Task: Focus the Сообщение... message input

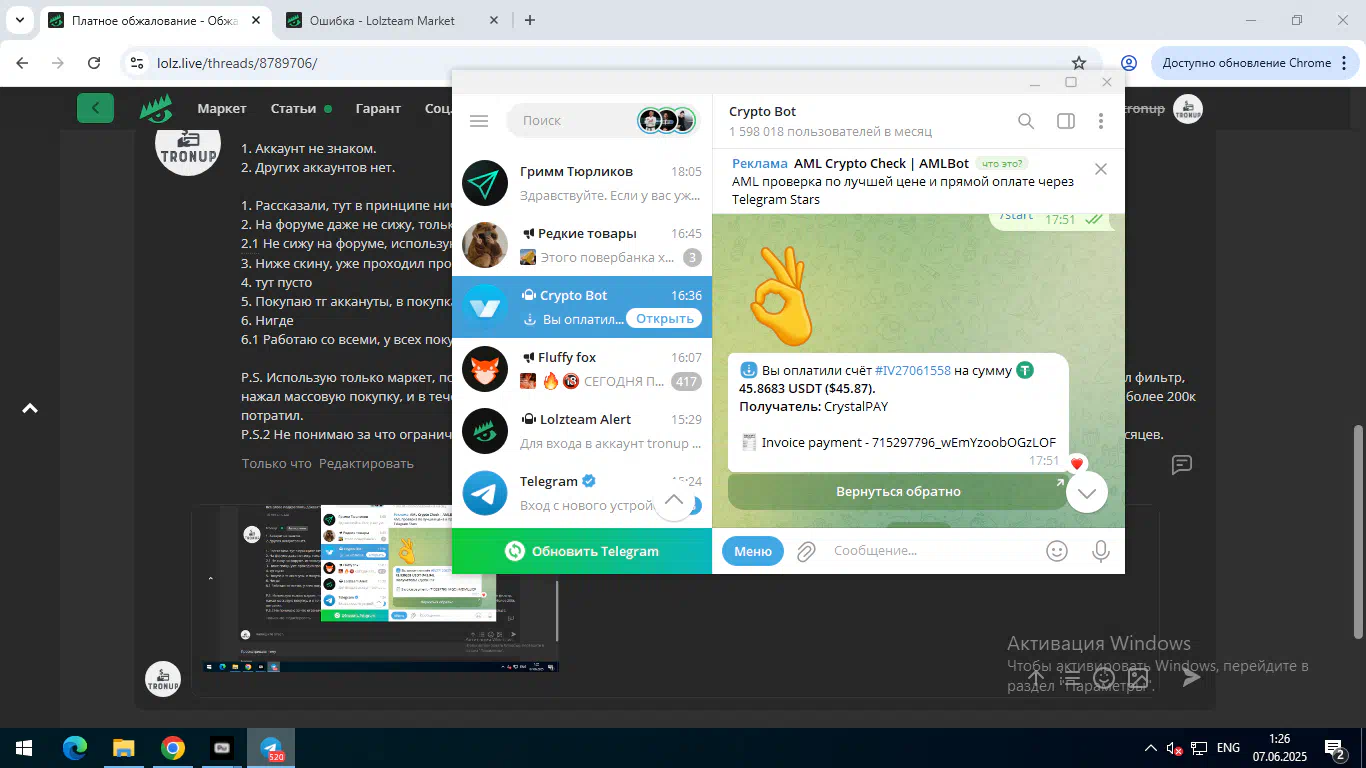Action: (x=931, y=551)
